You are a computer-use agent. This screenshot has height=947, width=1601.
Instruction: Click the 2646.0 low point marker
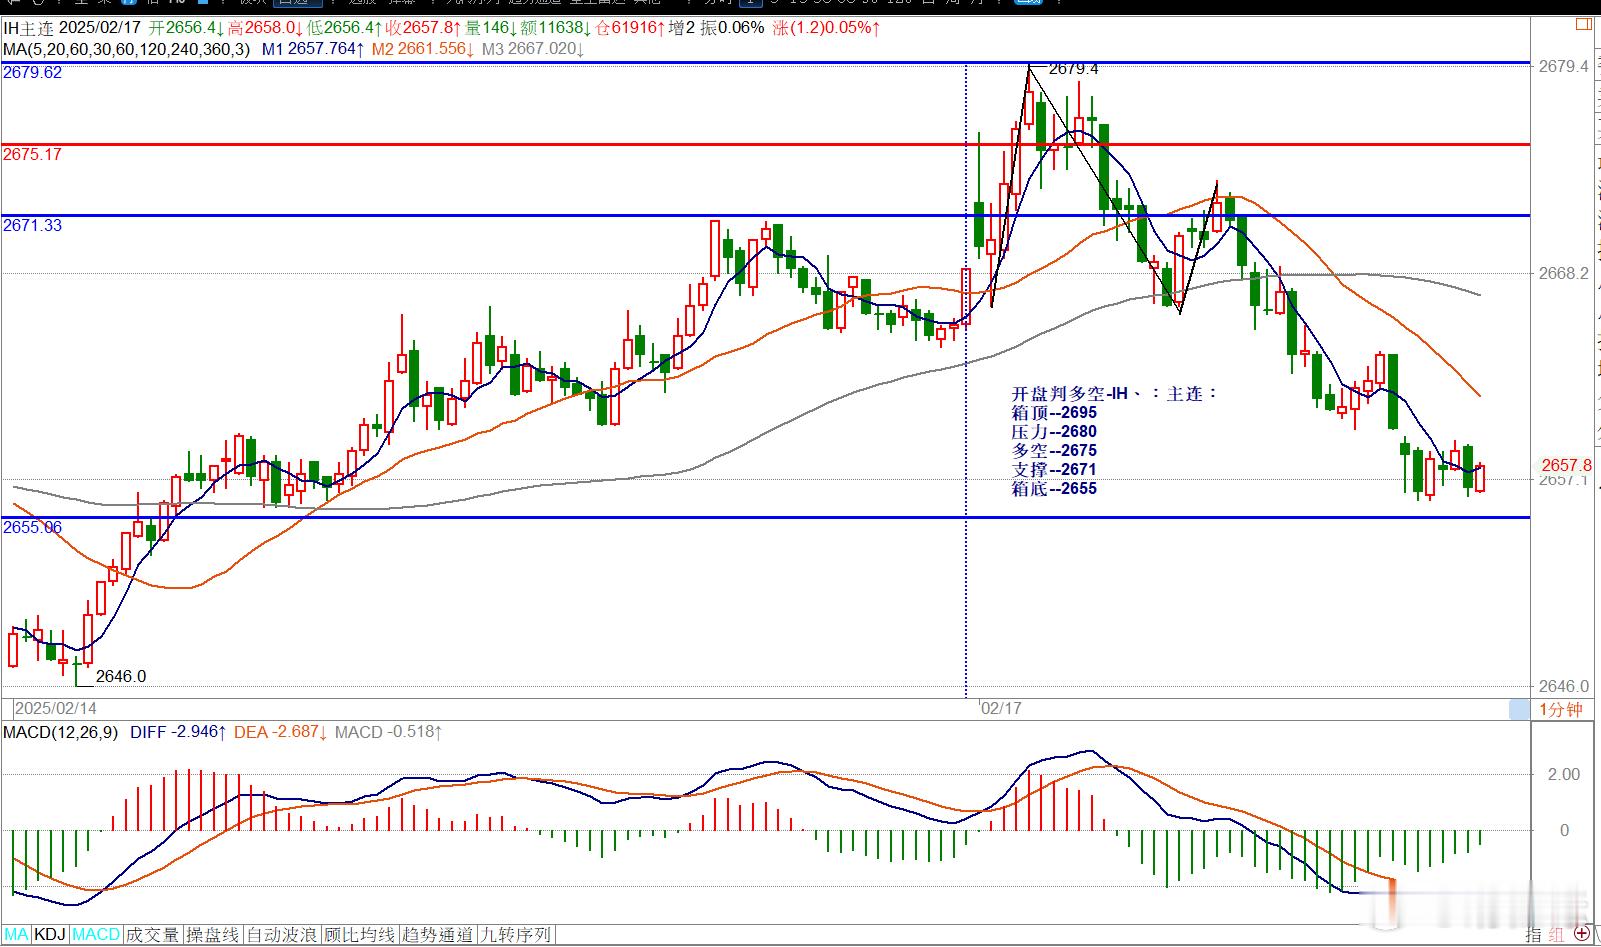click(121, 677)
